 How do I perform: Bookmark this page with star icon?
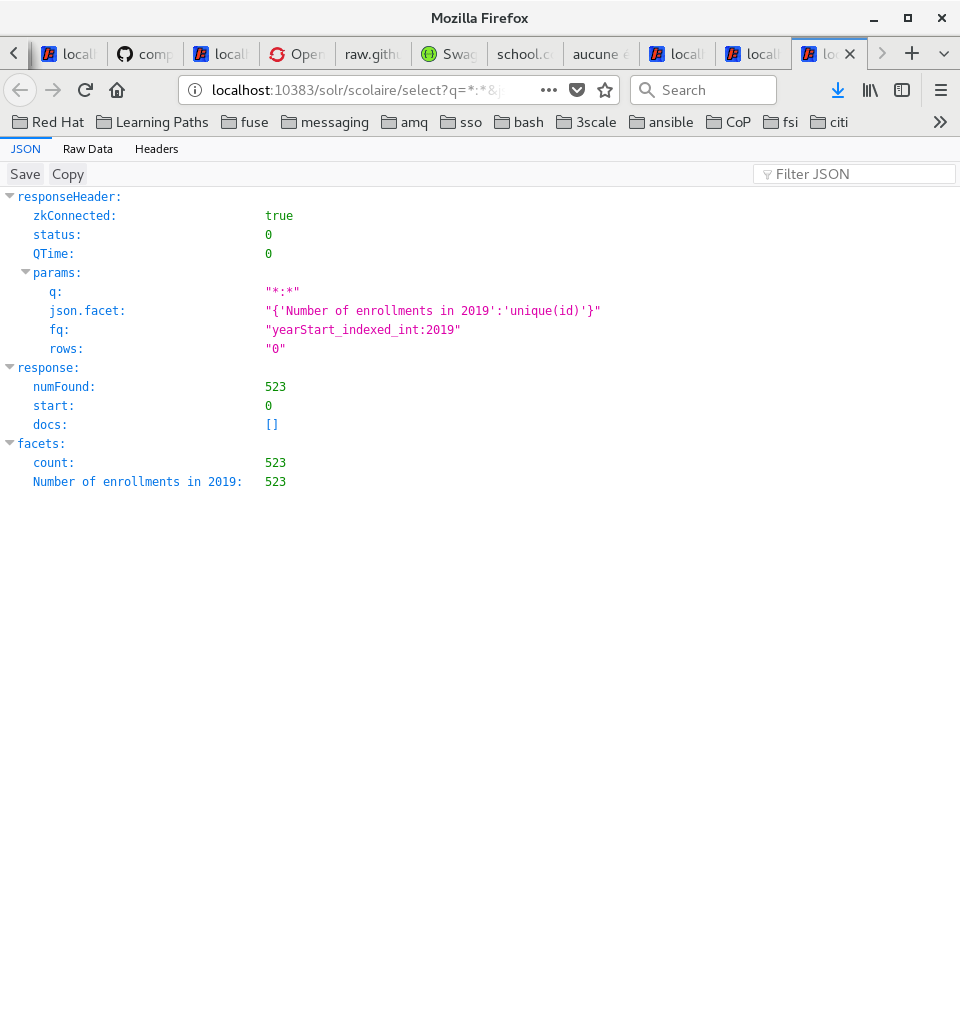point(605,90)
